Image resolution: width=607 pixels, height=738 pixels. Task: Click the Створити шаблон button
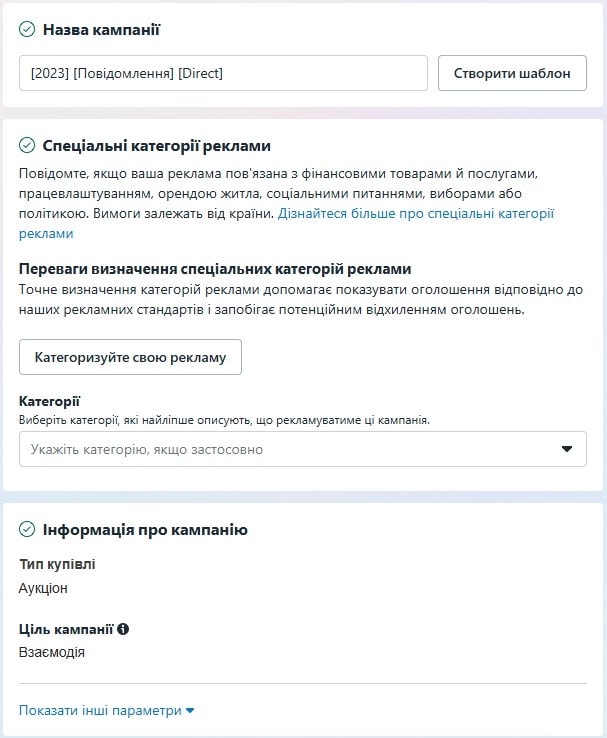[x=512, y=73]
